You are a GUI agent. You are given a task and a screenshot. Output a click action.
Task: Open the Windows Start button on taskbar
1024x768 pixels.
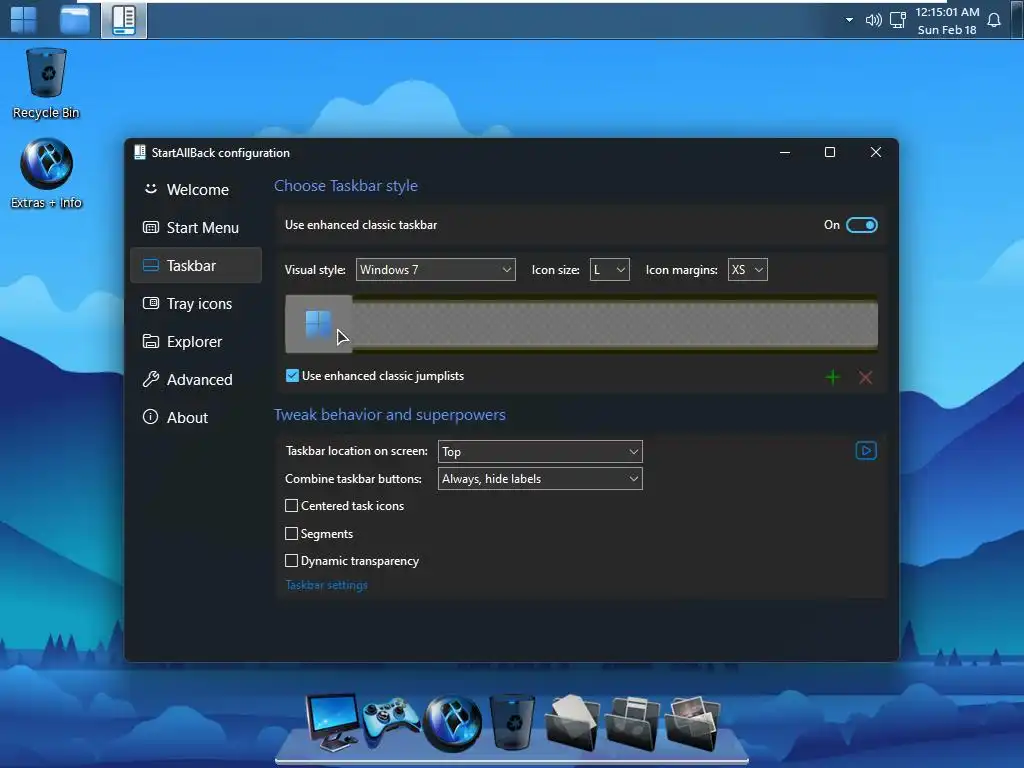[24, 20]
